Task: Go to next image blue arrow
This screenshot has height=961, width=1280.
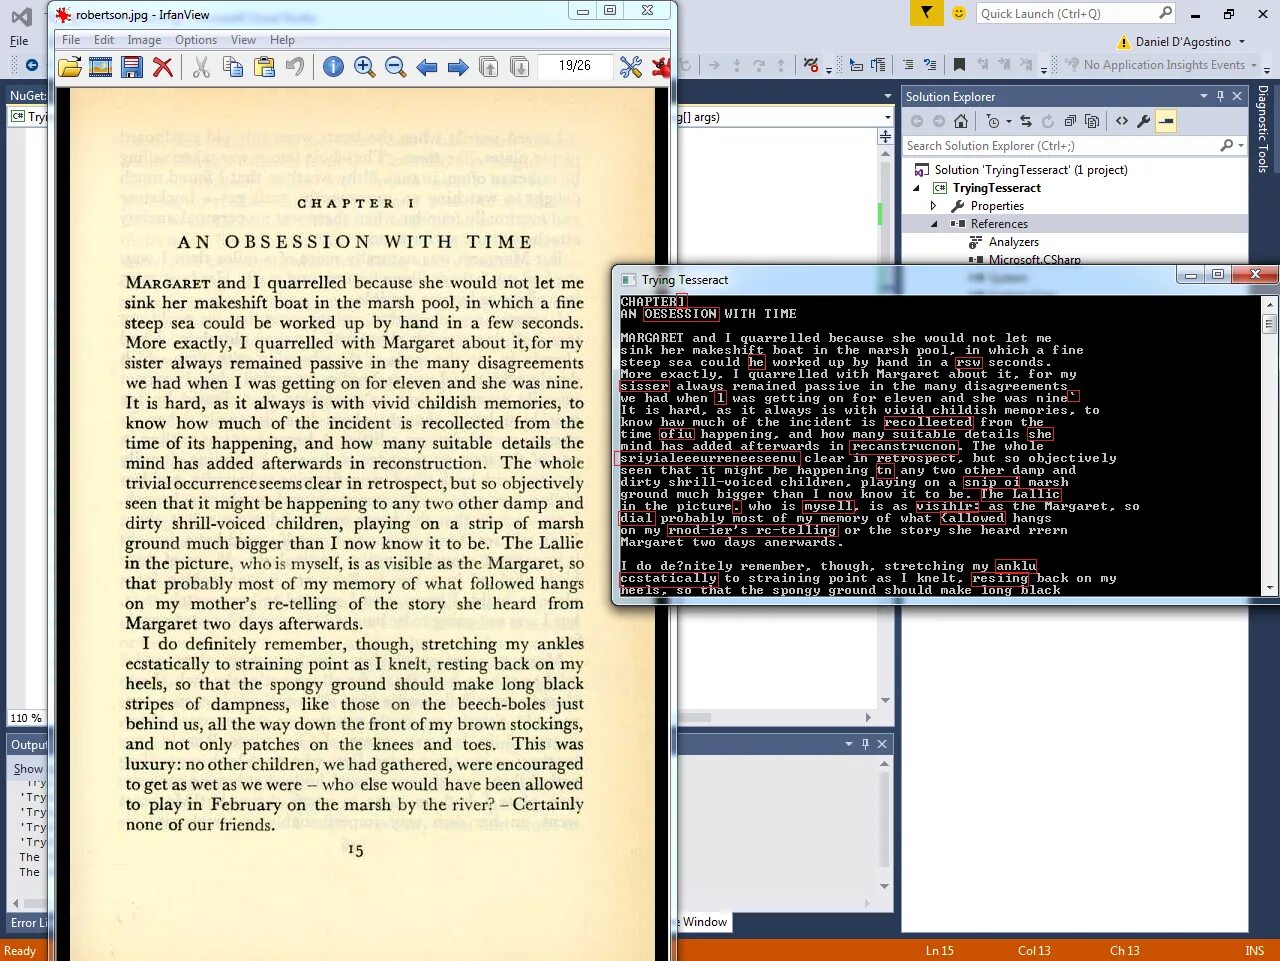Action: coord(458,67)
